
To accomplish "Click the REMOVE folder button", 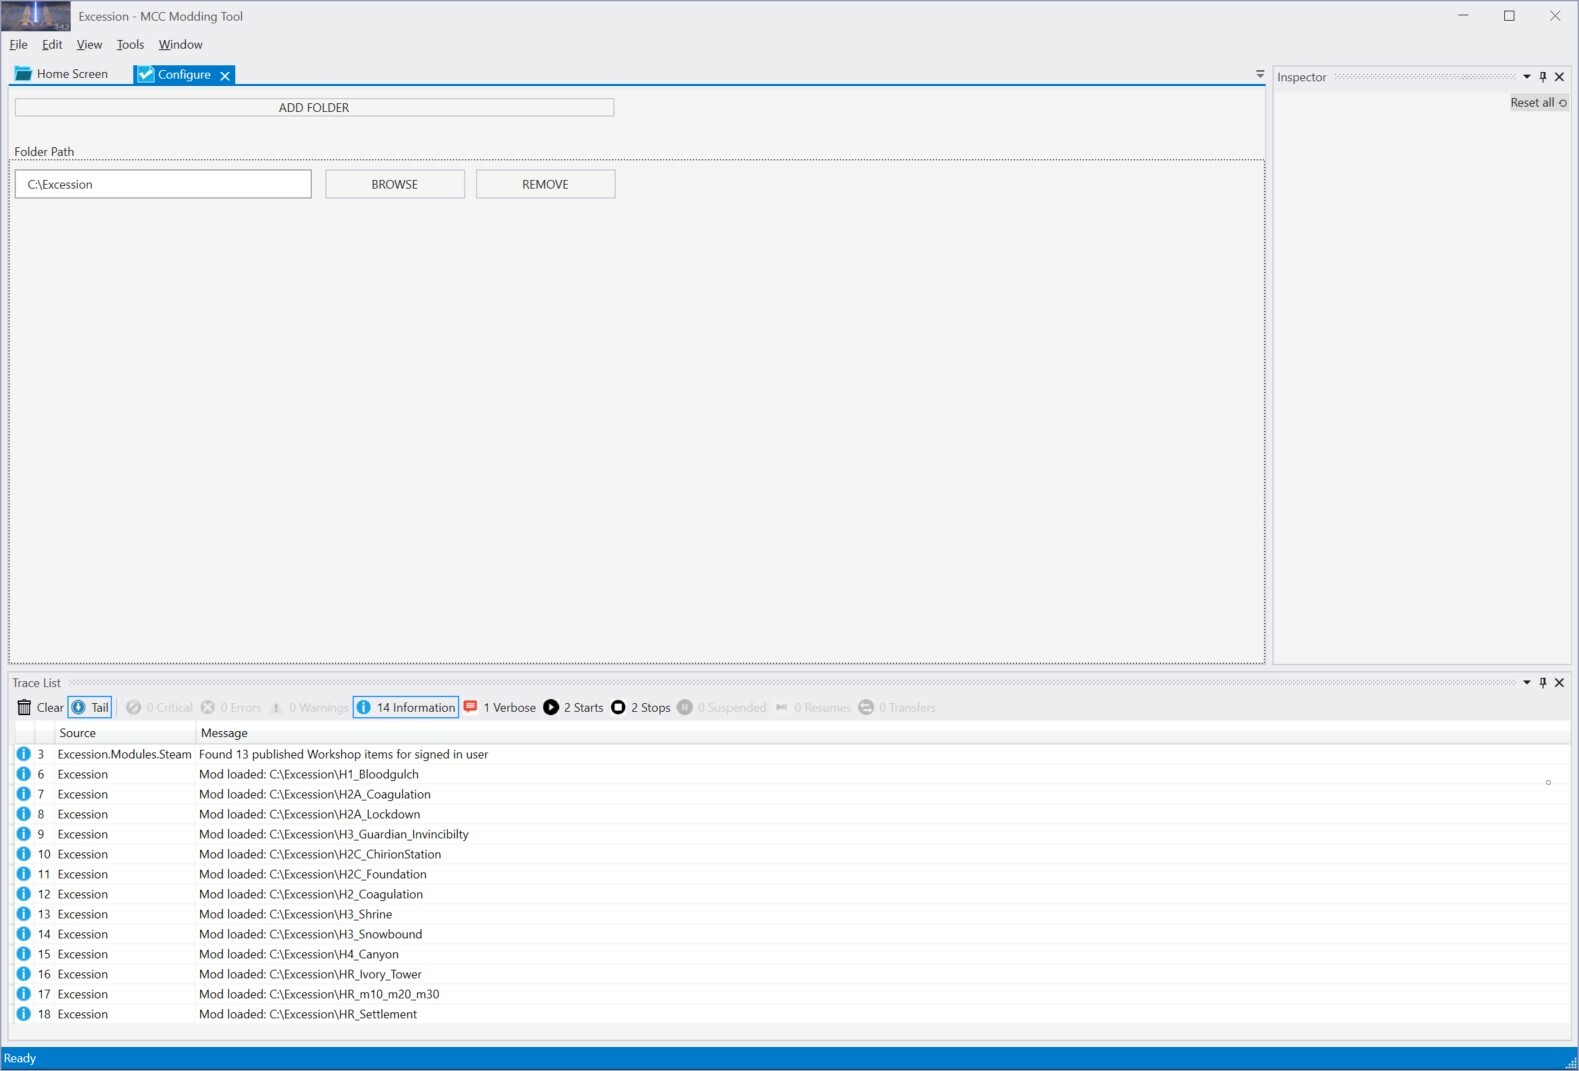I will coord(545,184).
